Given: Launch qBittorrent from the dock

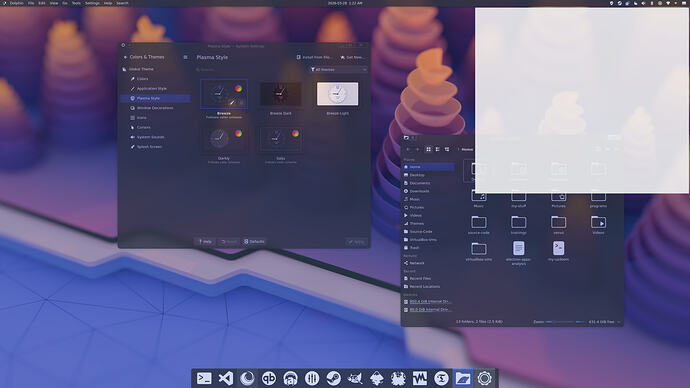Looking at the screenshot, I should (269, 378).
